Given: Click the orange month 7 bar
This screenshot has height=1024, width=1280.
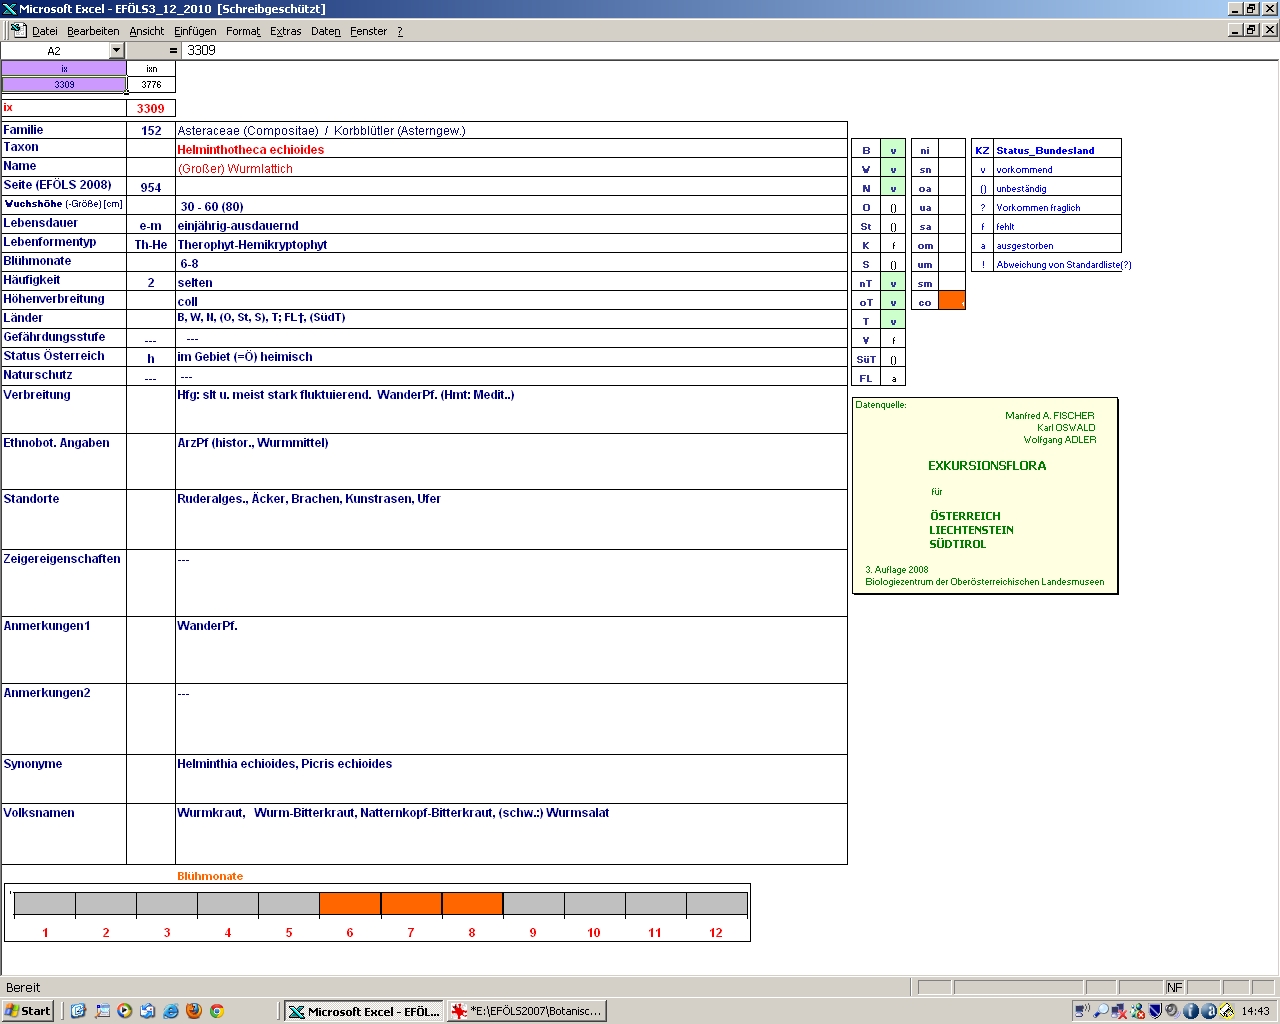Looking at the screenshot, I should pos(411,904).
